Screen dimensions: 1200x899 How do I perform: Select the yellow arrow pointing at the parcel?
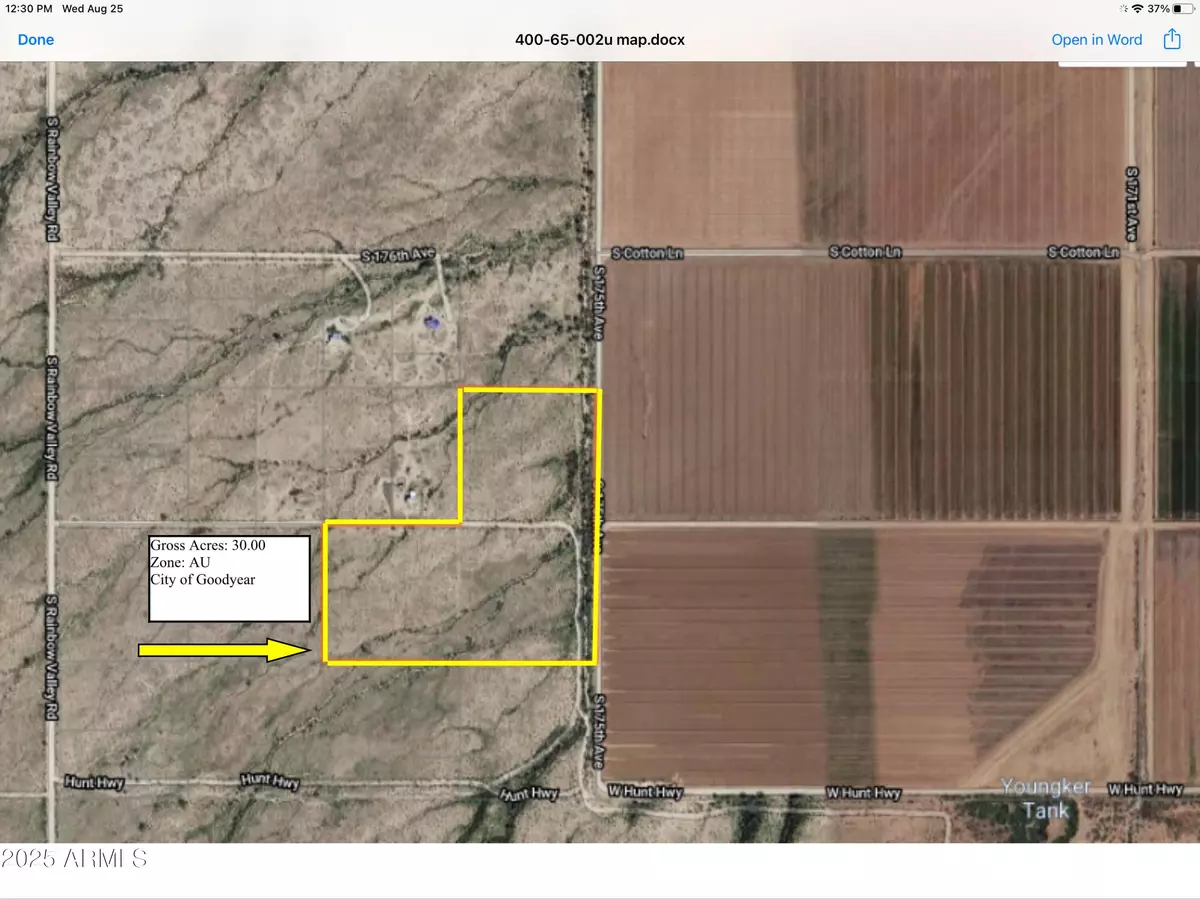pos(222,650)
